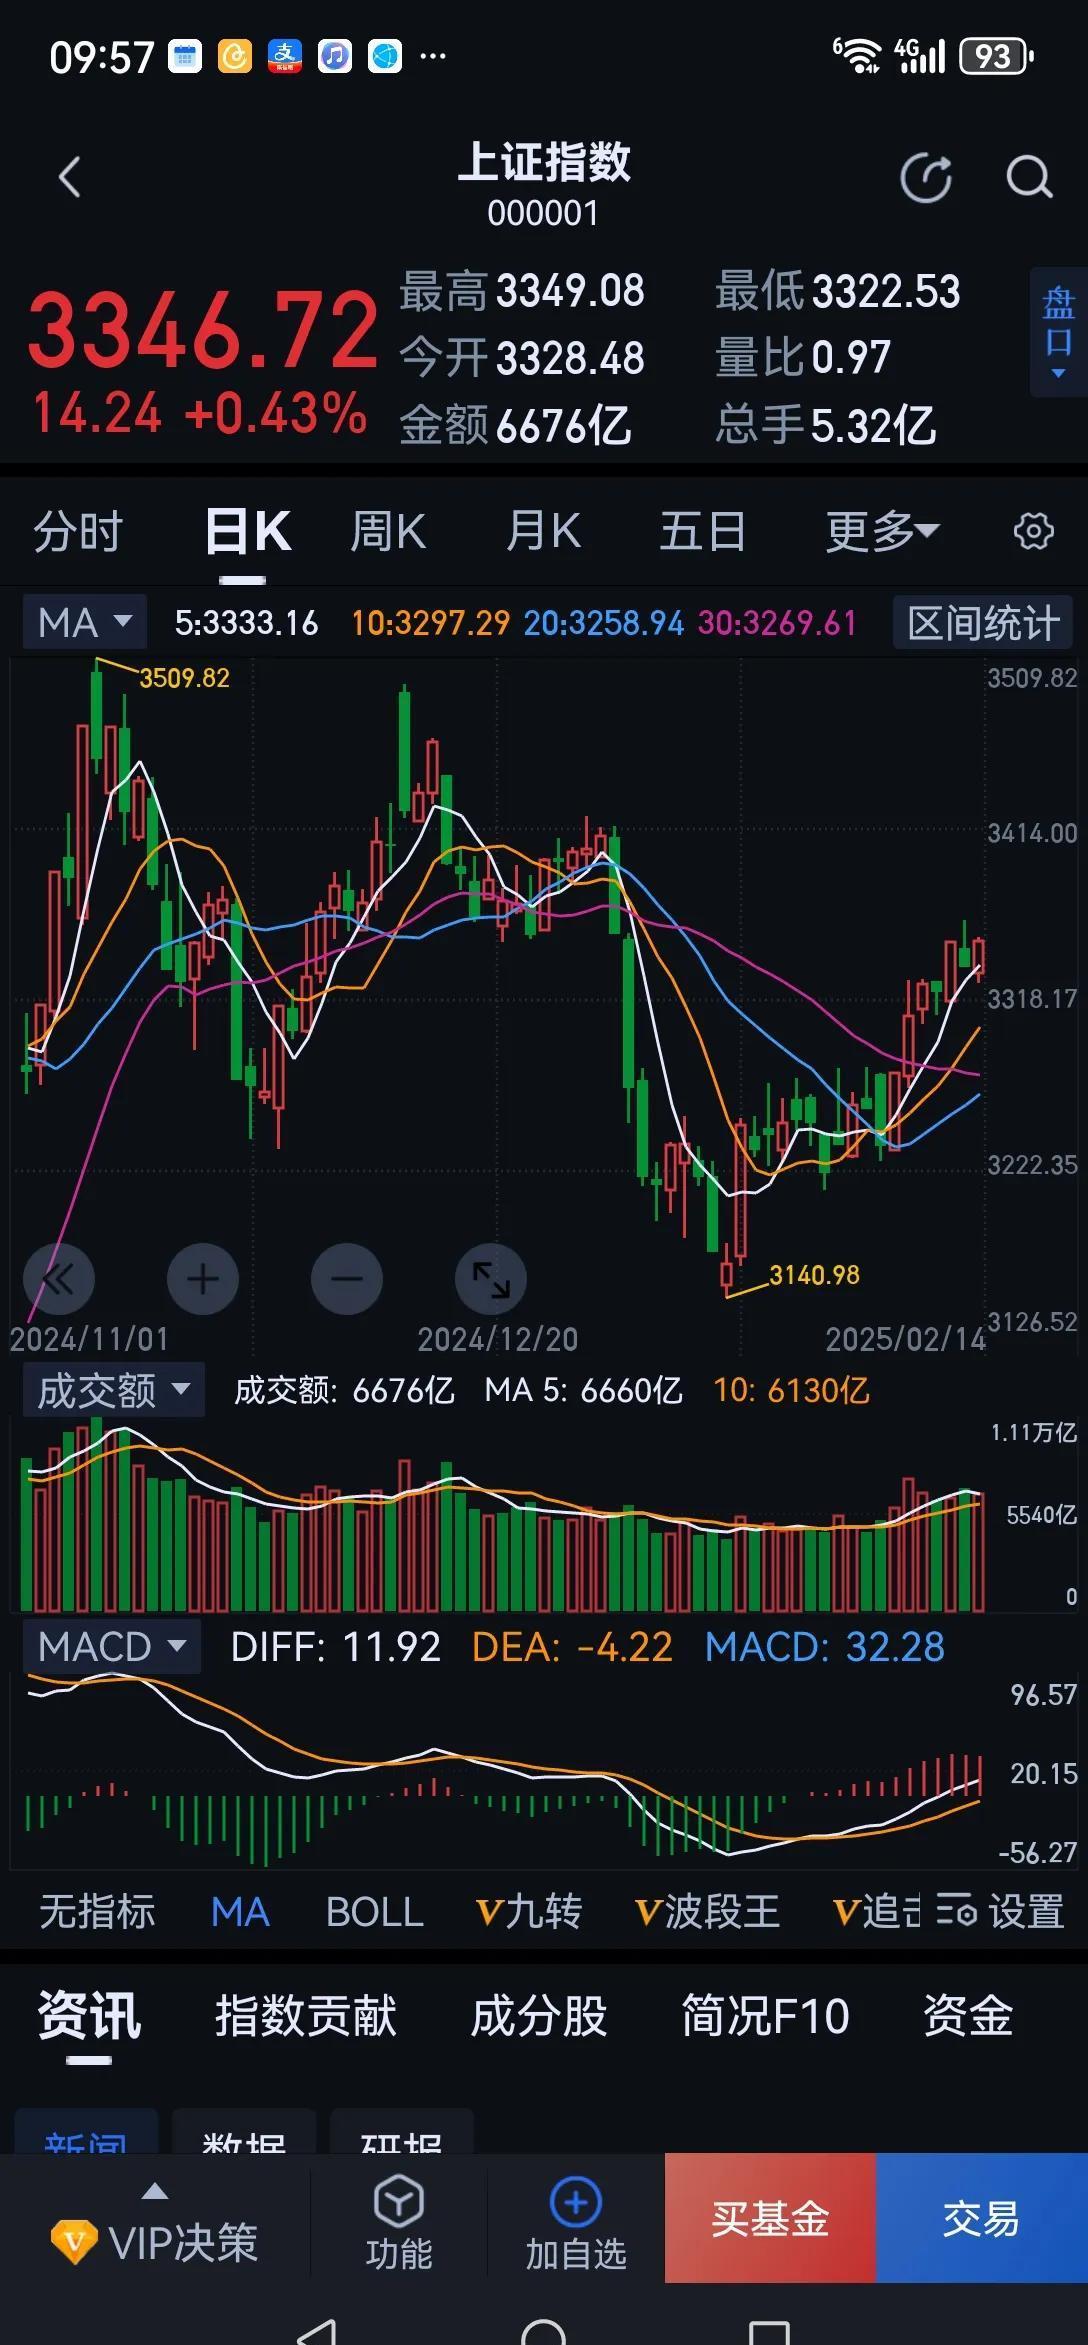
Task: Expand chart to fullscreen icon
Action: pos(491,1278)
